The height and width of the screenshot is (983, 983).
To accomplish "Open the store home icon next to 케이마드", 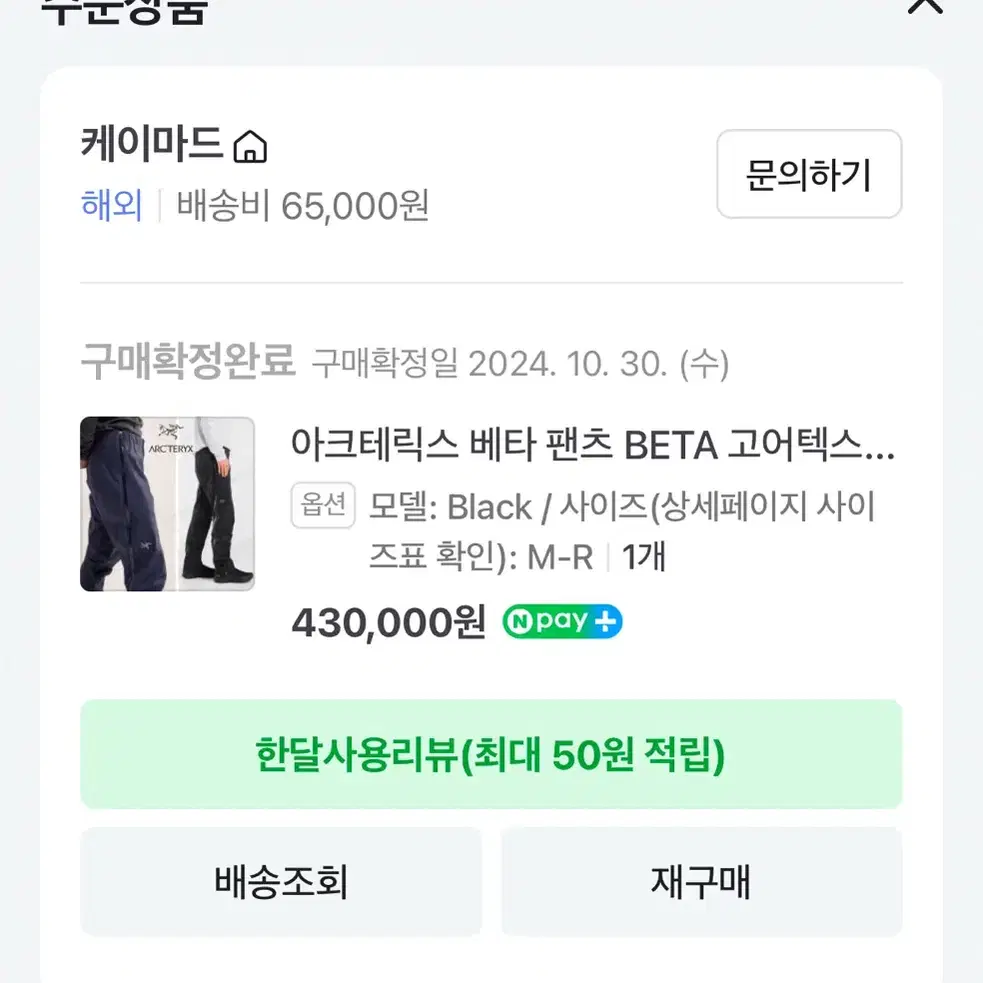I will 250,146.
